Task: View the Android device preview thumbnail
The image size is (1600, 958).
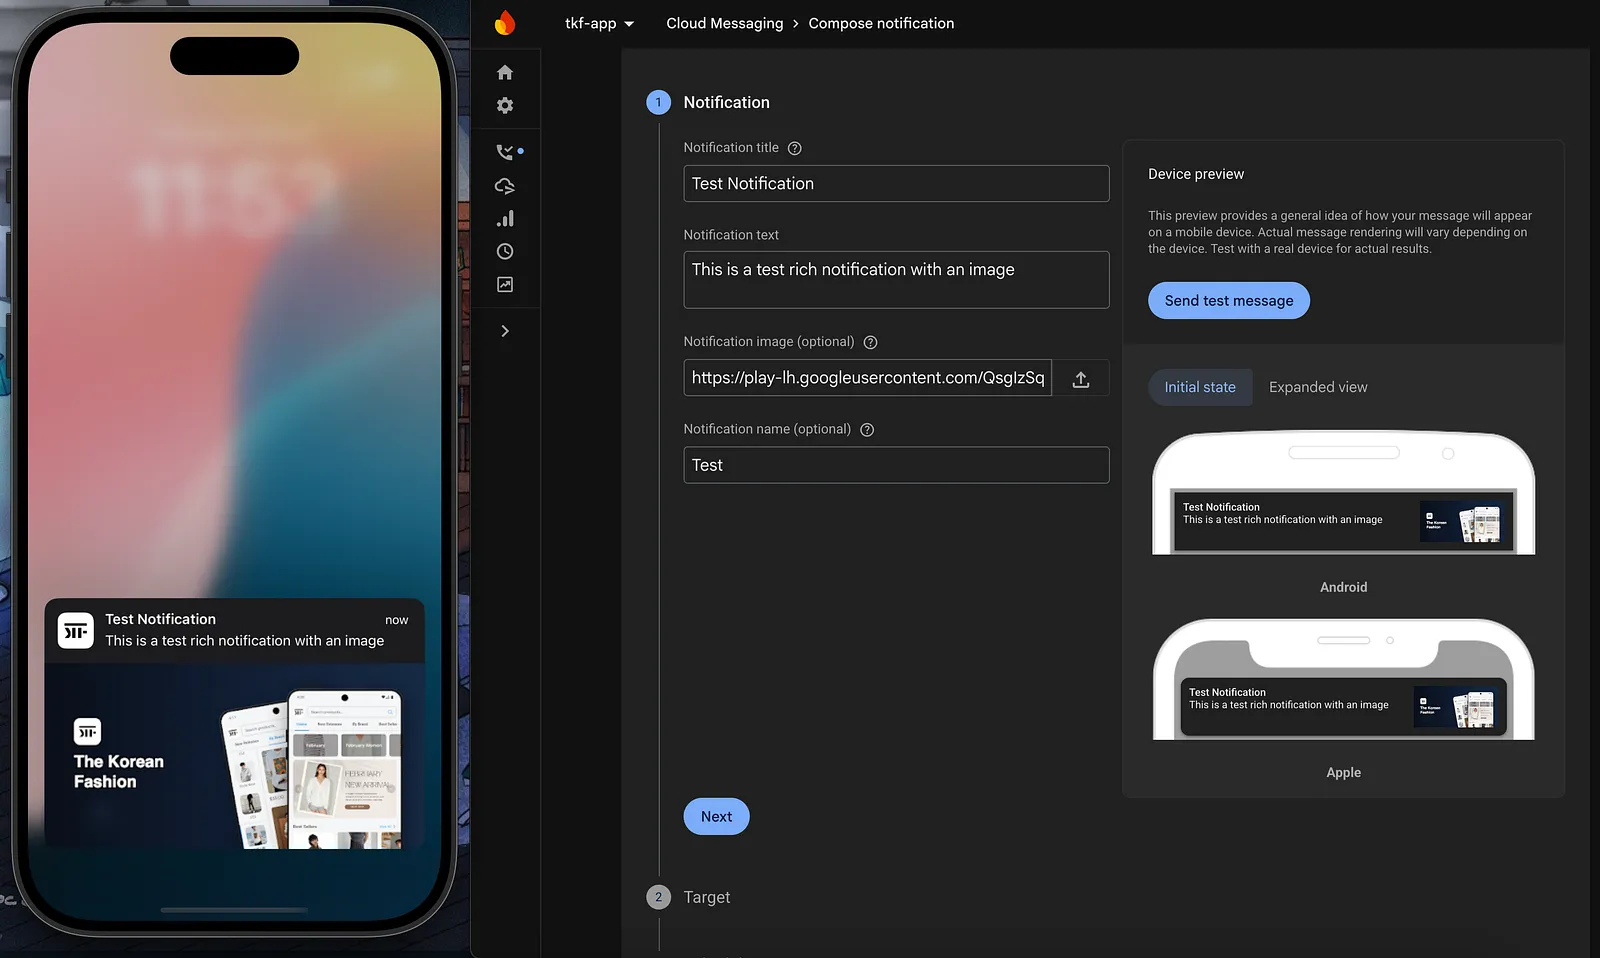Action: 1343,520
